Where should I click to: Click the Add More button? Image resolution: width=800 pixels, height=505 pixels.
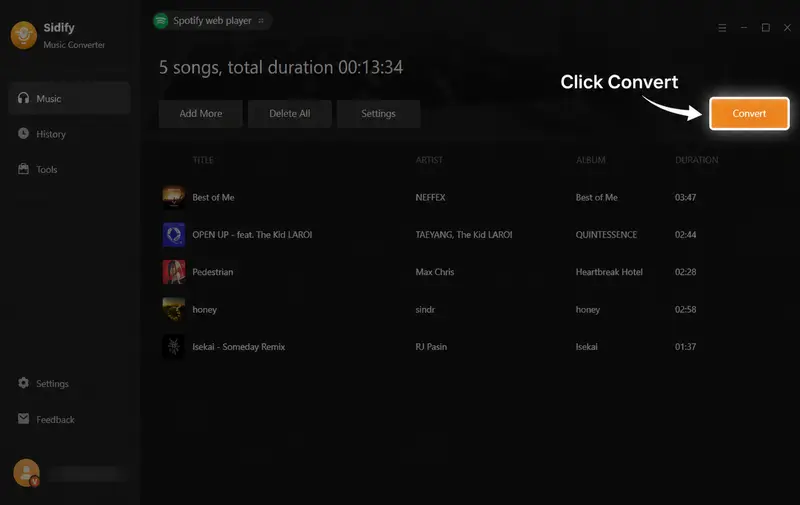click(201, 114)
